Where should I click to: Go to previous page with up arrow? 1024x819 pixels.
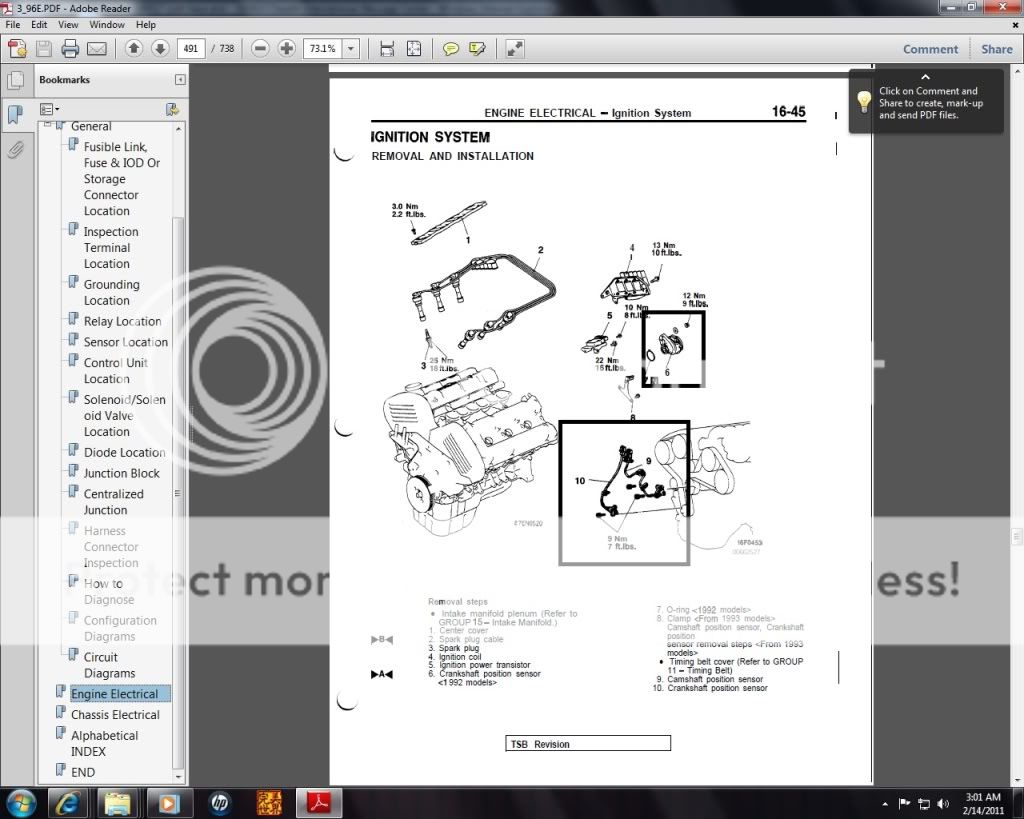tap(133, 48)
